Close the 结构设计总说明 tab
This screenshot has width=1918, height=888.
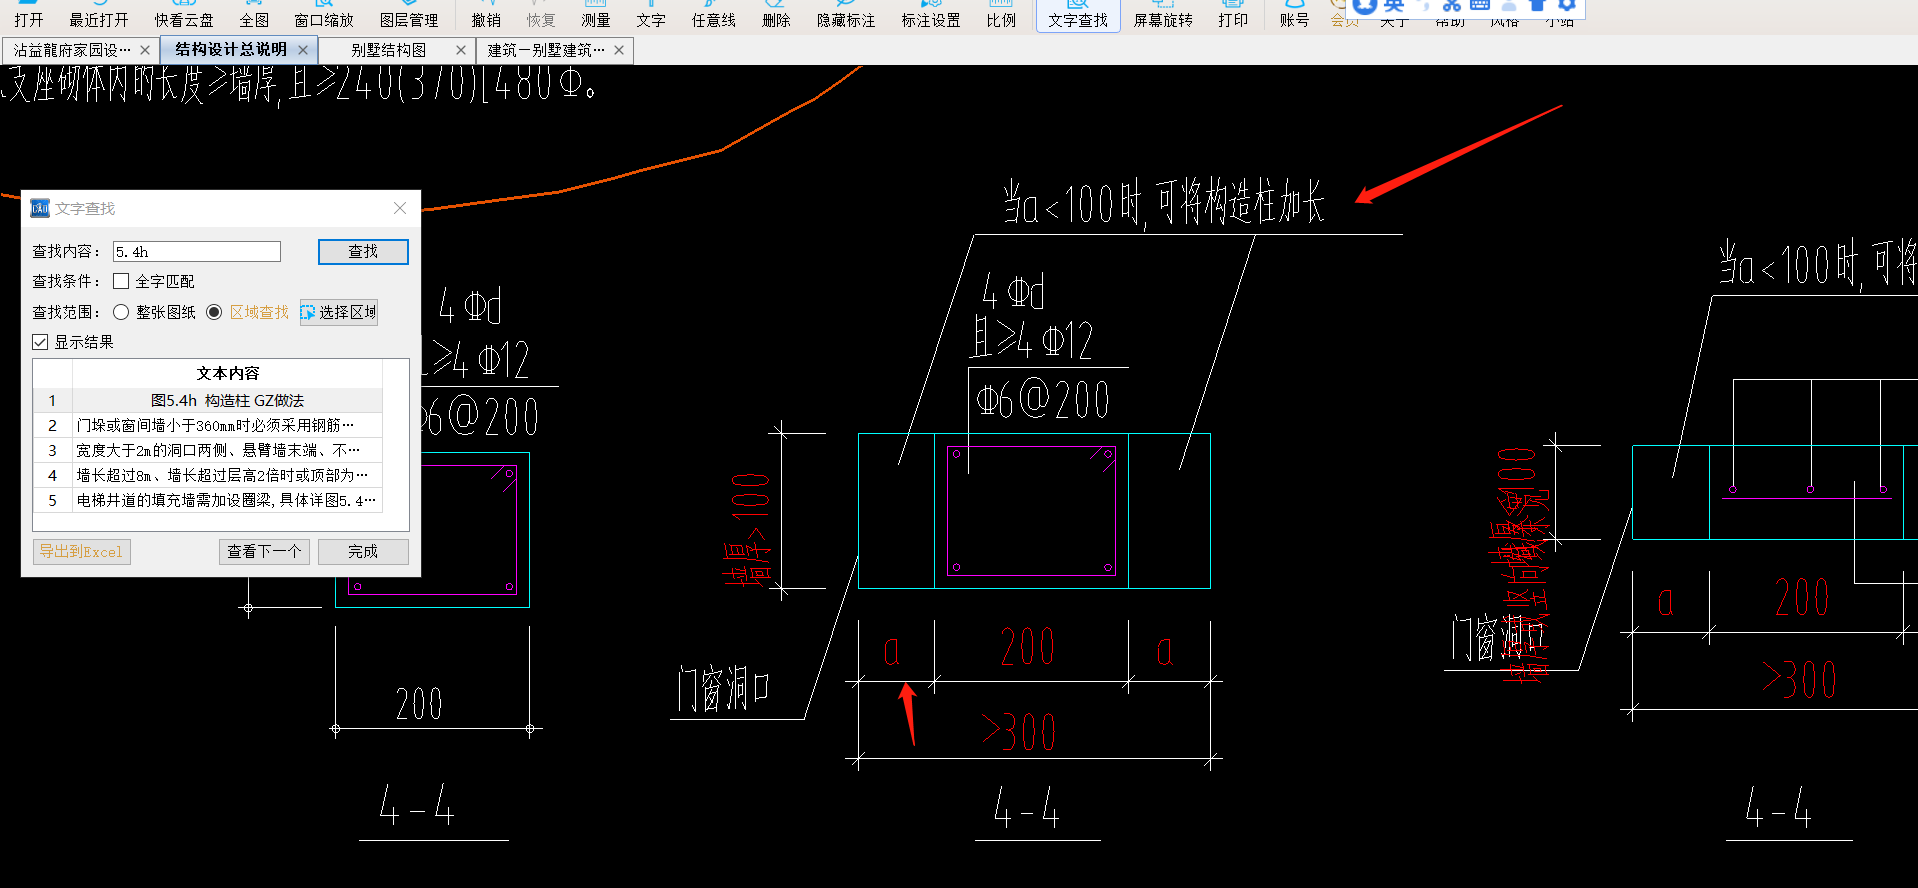pos(303,50)
